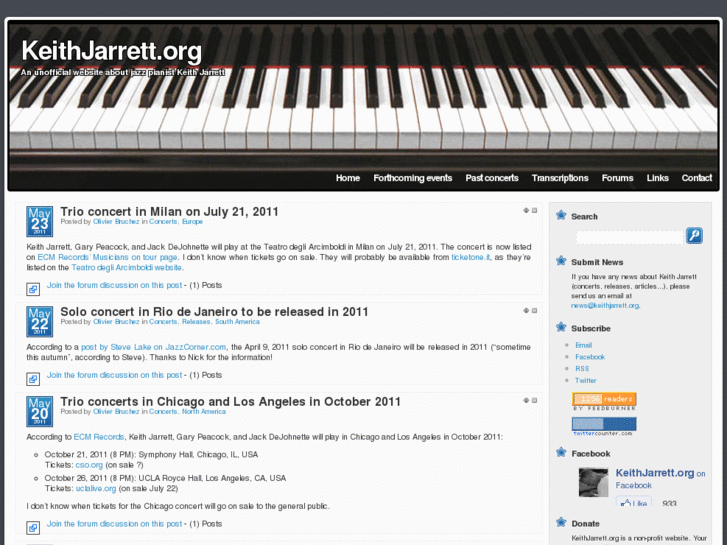
Task: Open the Concerts category on the Chicago post
Action: (x=163, y=412)
